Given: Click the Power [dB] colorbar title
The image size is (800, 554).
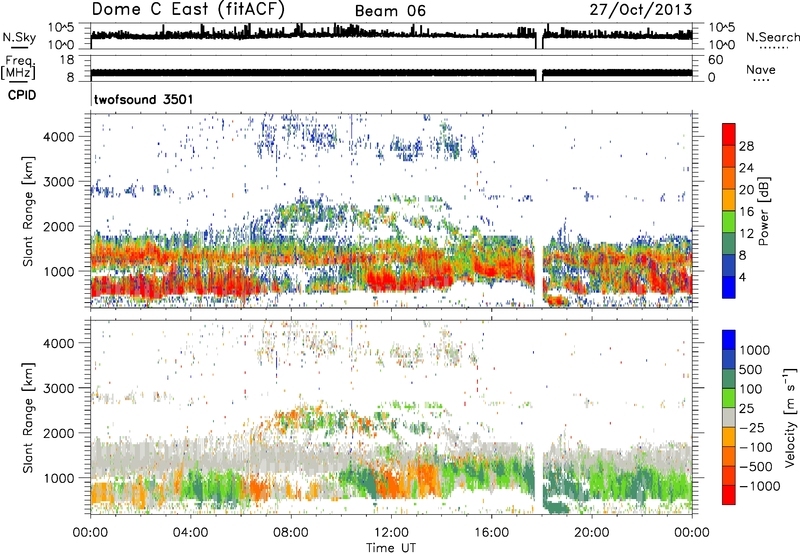Looking at the screenshot, I should [x=764, y=211].
